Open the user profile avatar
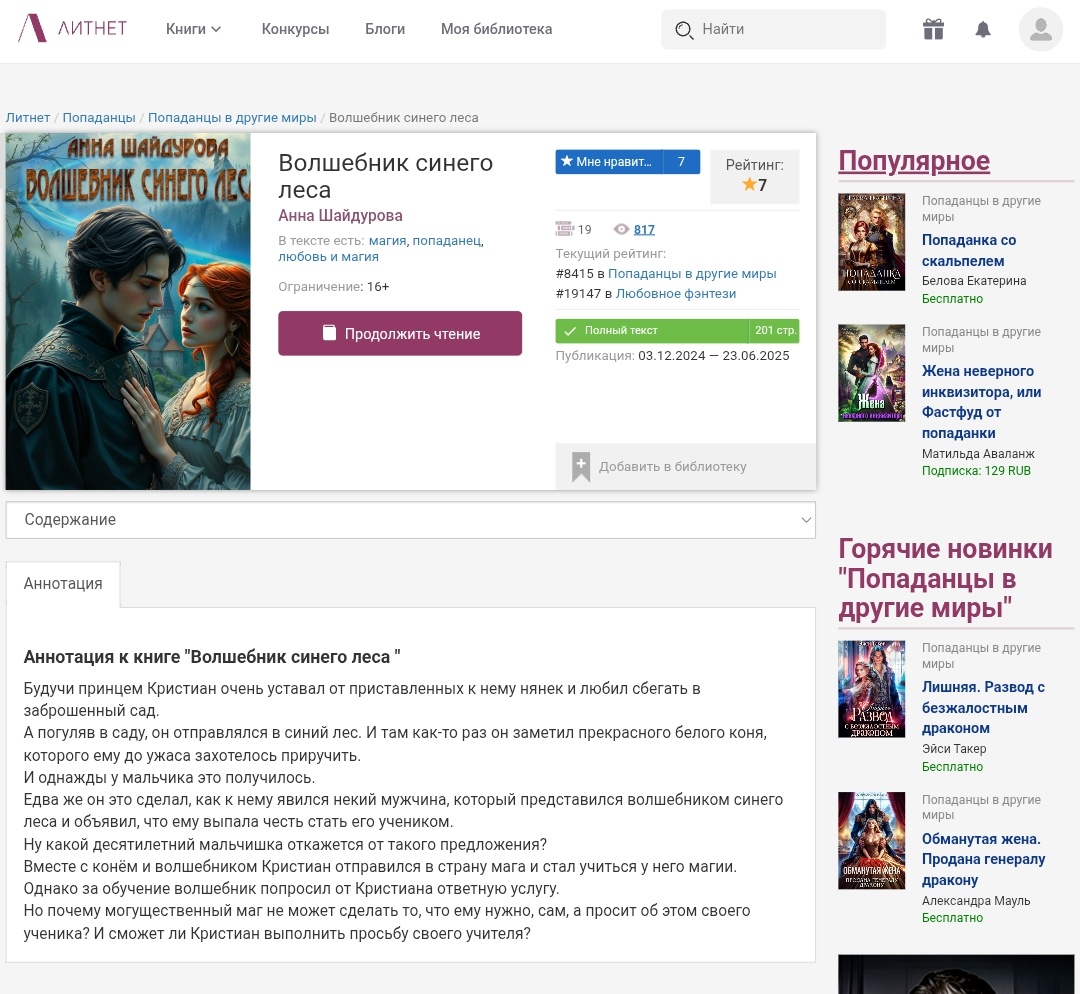 [x=1041, y=29]
